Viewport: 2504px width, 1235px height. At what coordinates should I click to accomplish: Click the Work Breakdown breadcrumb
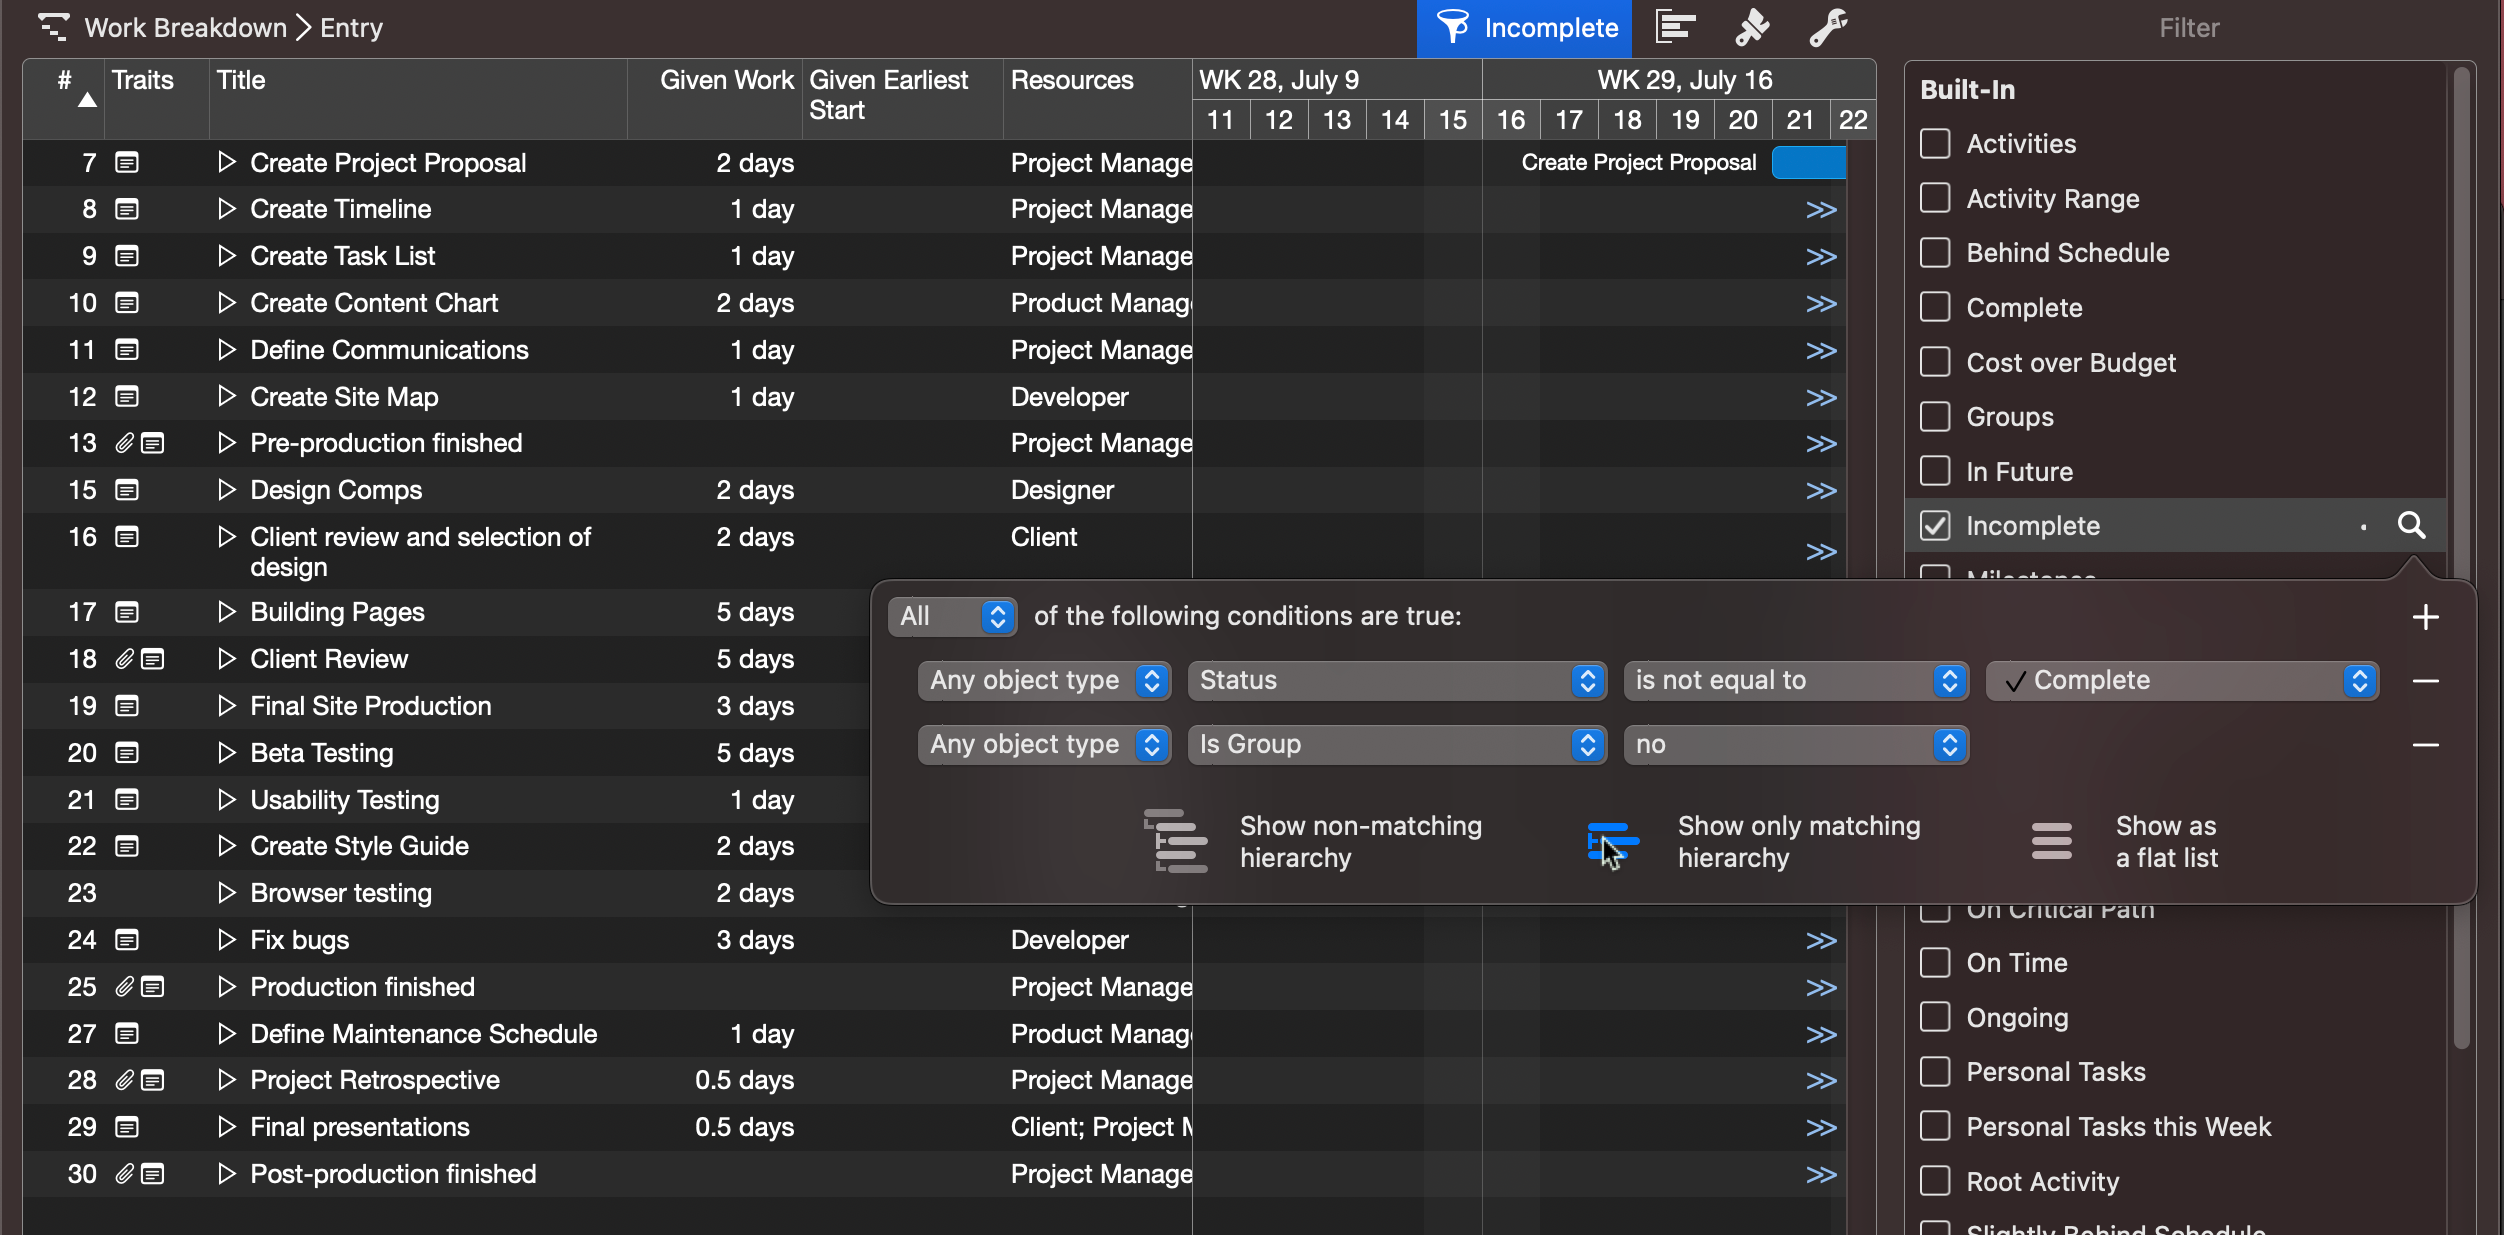pyautogui.click(x=185, y=27)
